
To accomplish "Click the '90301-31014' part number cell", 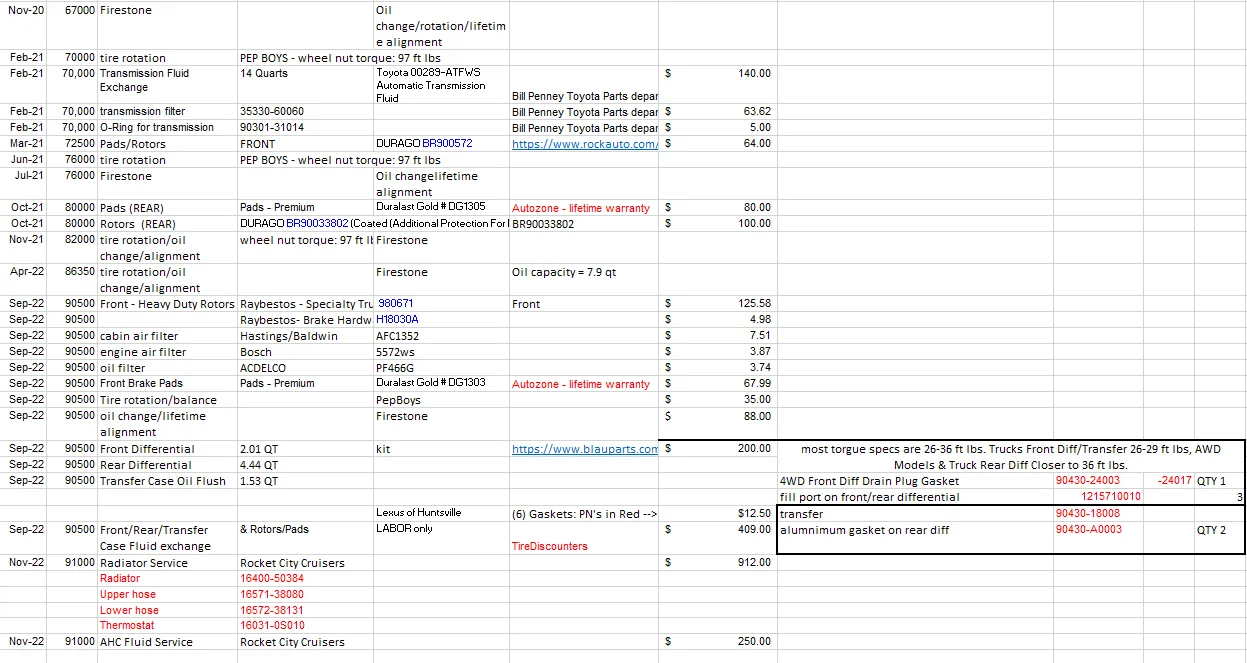I will [x=305, y=127].
